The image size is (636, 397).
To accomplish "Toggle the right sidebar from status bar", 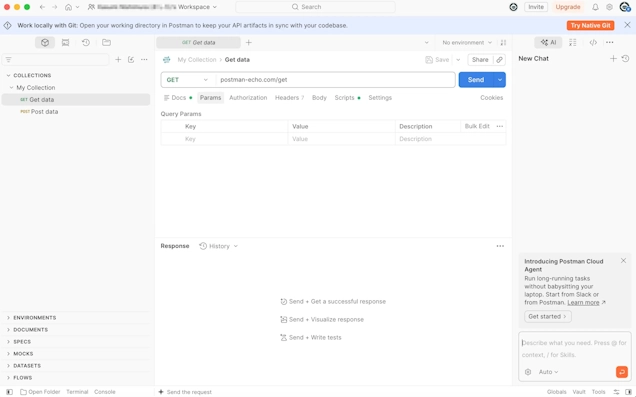I will [628, 392].
